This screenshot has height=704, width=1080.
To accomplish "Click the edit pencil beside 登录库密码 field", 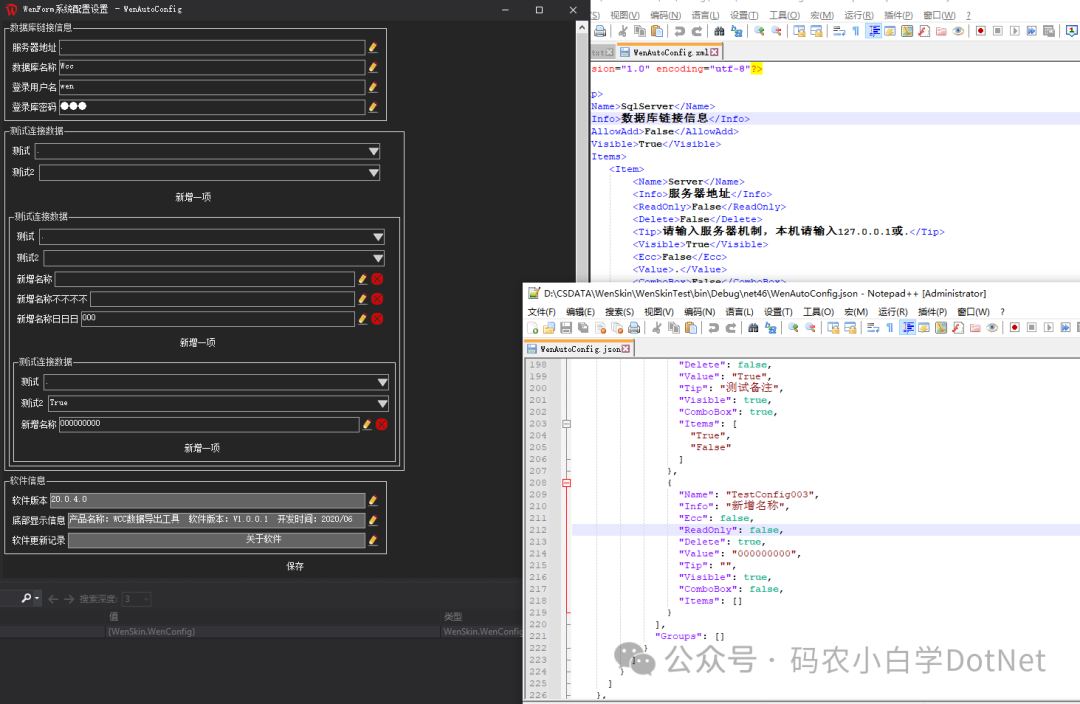I will pyautogui.click(x=373, y=107).
